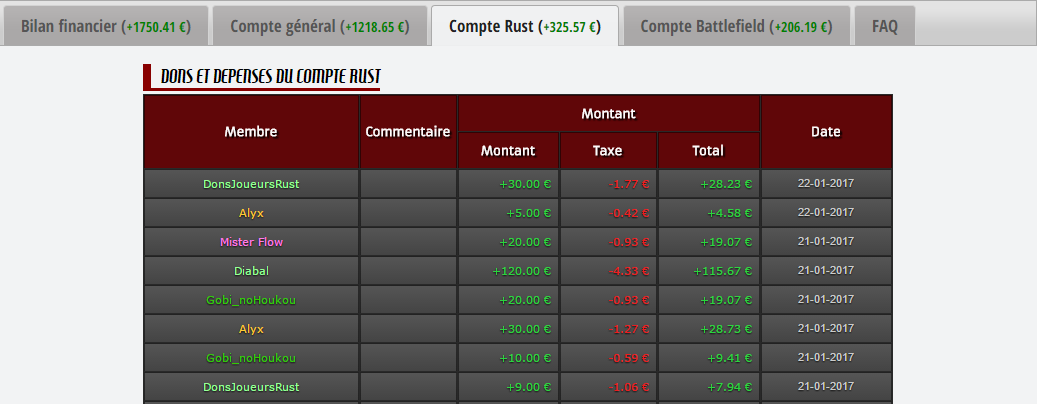Click the Total sub-column header
This screenshot has height=404, width=1045.
708,151
